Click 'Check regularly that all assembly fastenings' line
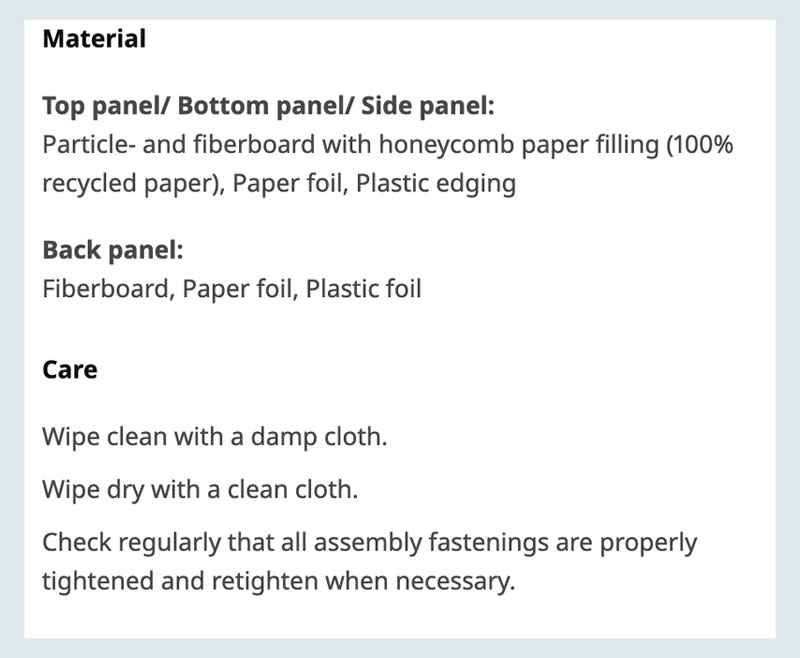This screenshot has height=658, width=800. [369, 543]
